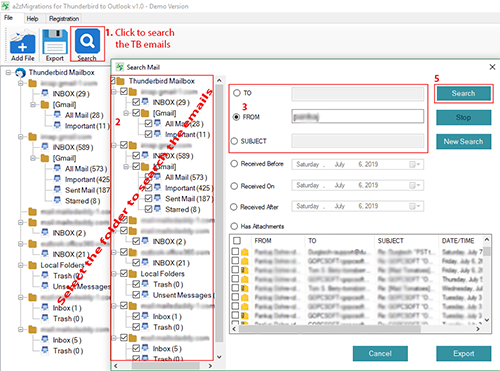Click the Search magnifier toolbar icon
The width and height of the screenshot is (500, 371).
pyautogui.click(x=87, y=41)
